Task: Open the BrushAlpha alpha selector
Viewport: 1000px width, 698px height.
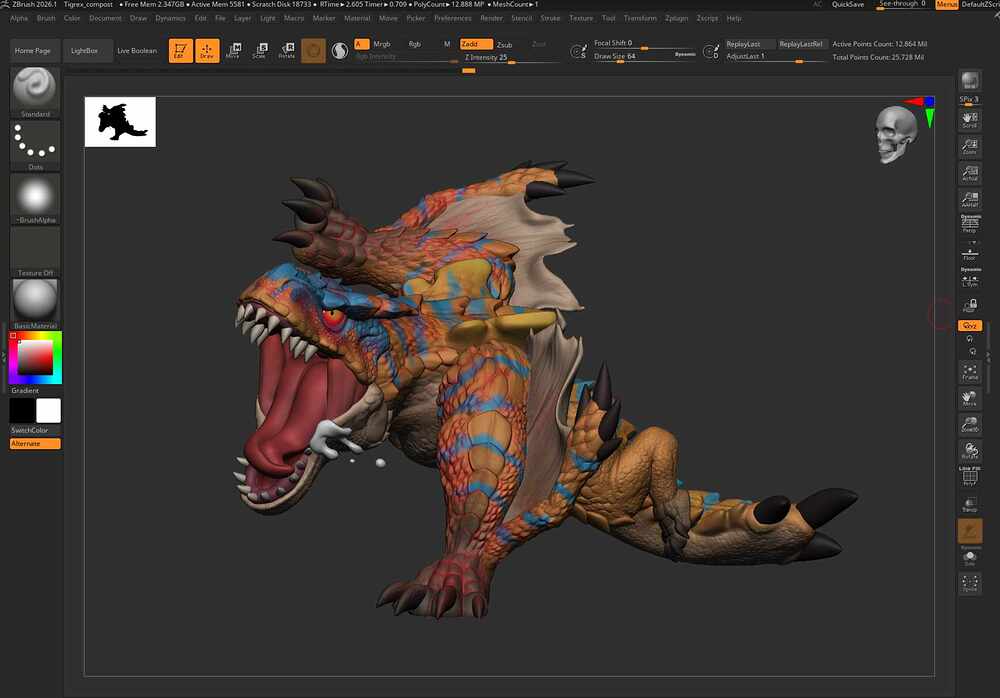Action: (x=35, y=198)
